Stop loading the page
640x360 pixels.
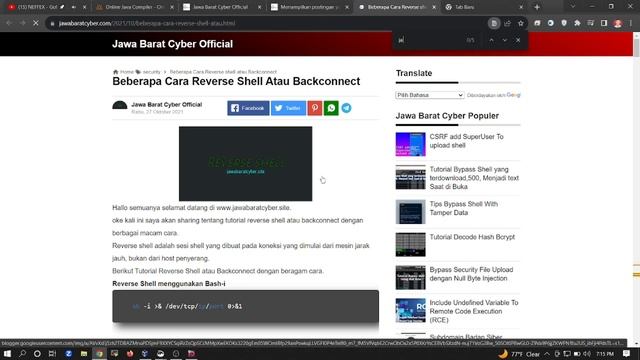[x=36, y=23]
